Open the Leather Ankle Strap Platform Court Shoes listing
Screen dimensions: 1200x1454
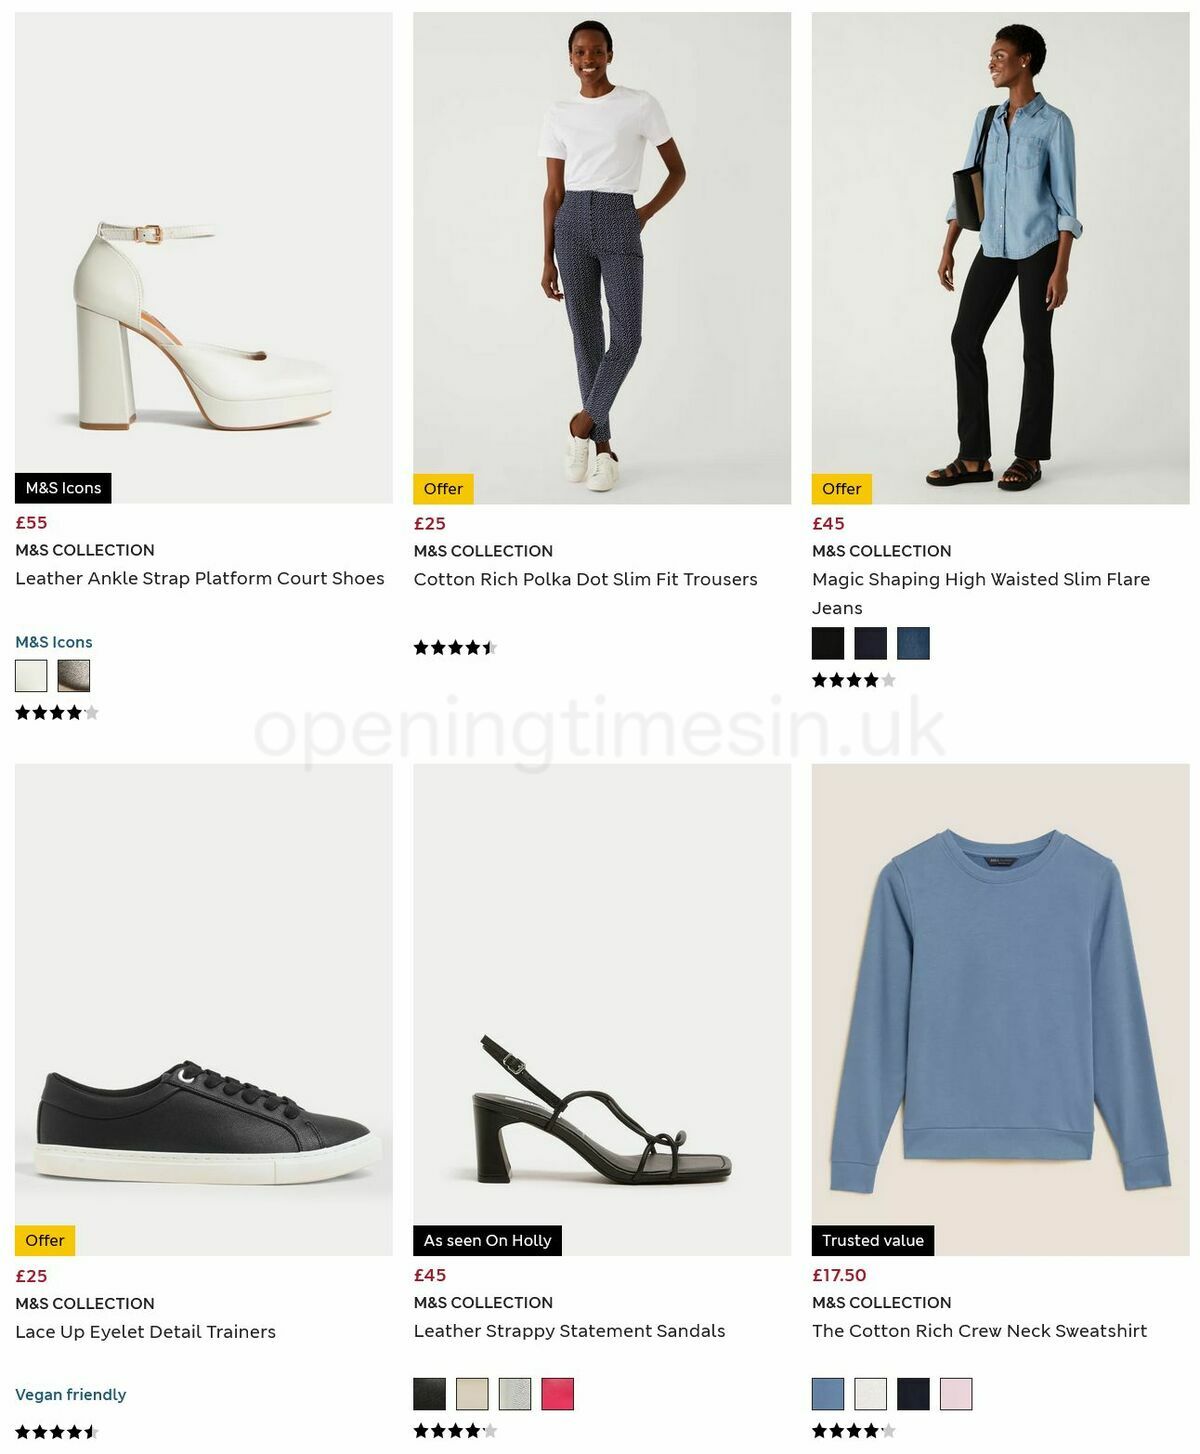tap(200, 579)
